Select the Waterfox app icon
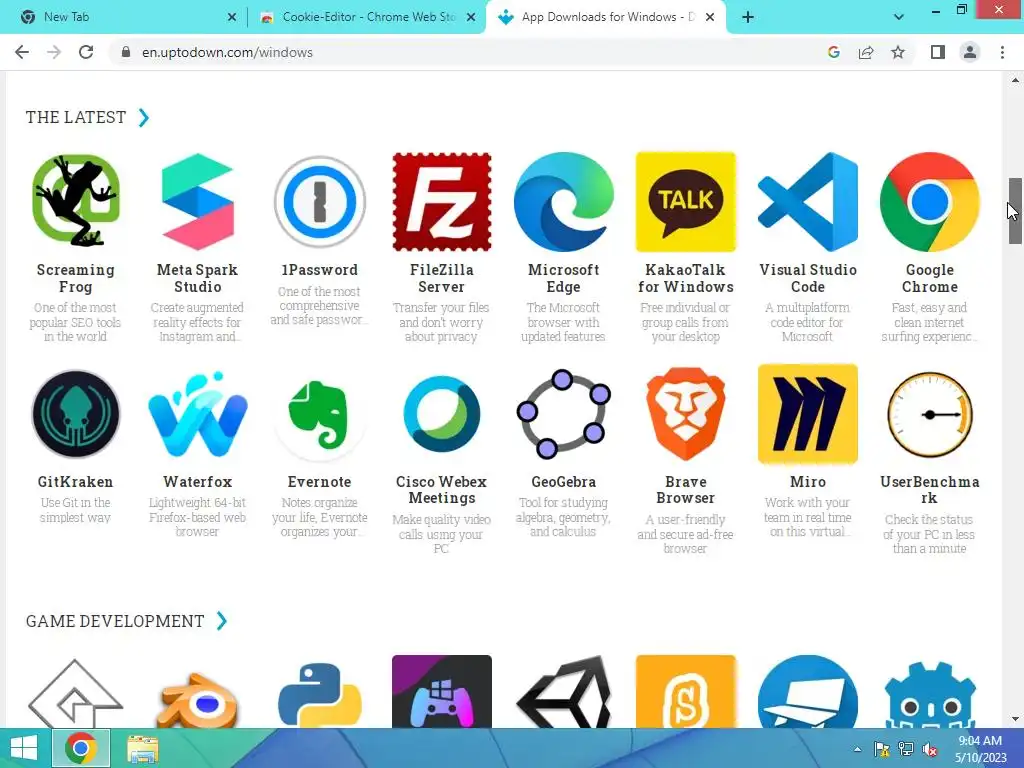1024x768 pixels. (x=197, y=414)
